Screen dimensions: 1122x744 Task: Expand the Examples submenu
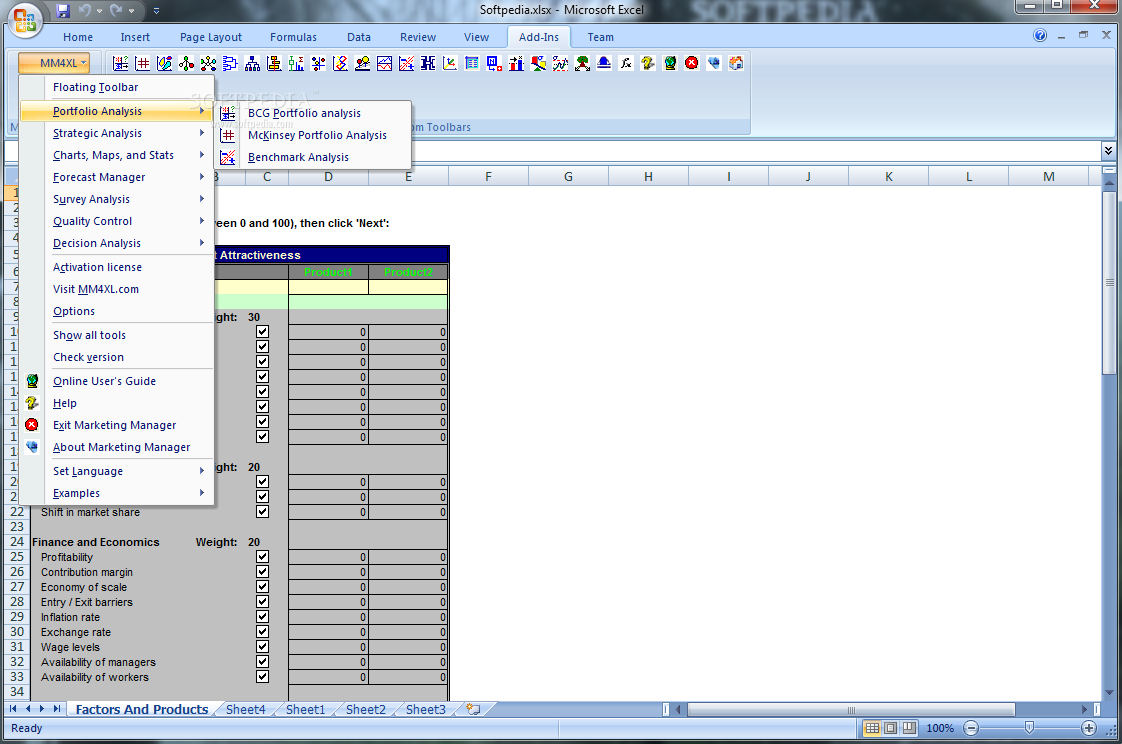click(x=117, y=493)
